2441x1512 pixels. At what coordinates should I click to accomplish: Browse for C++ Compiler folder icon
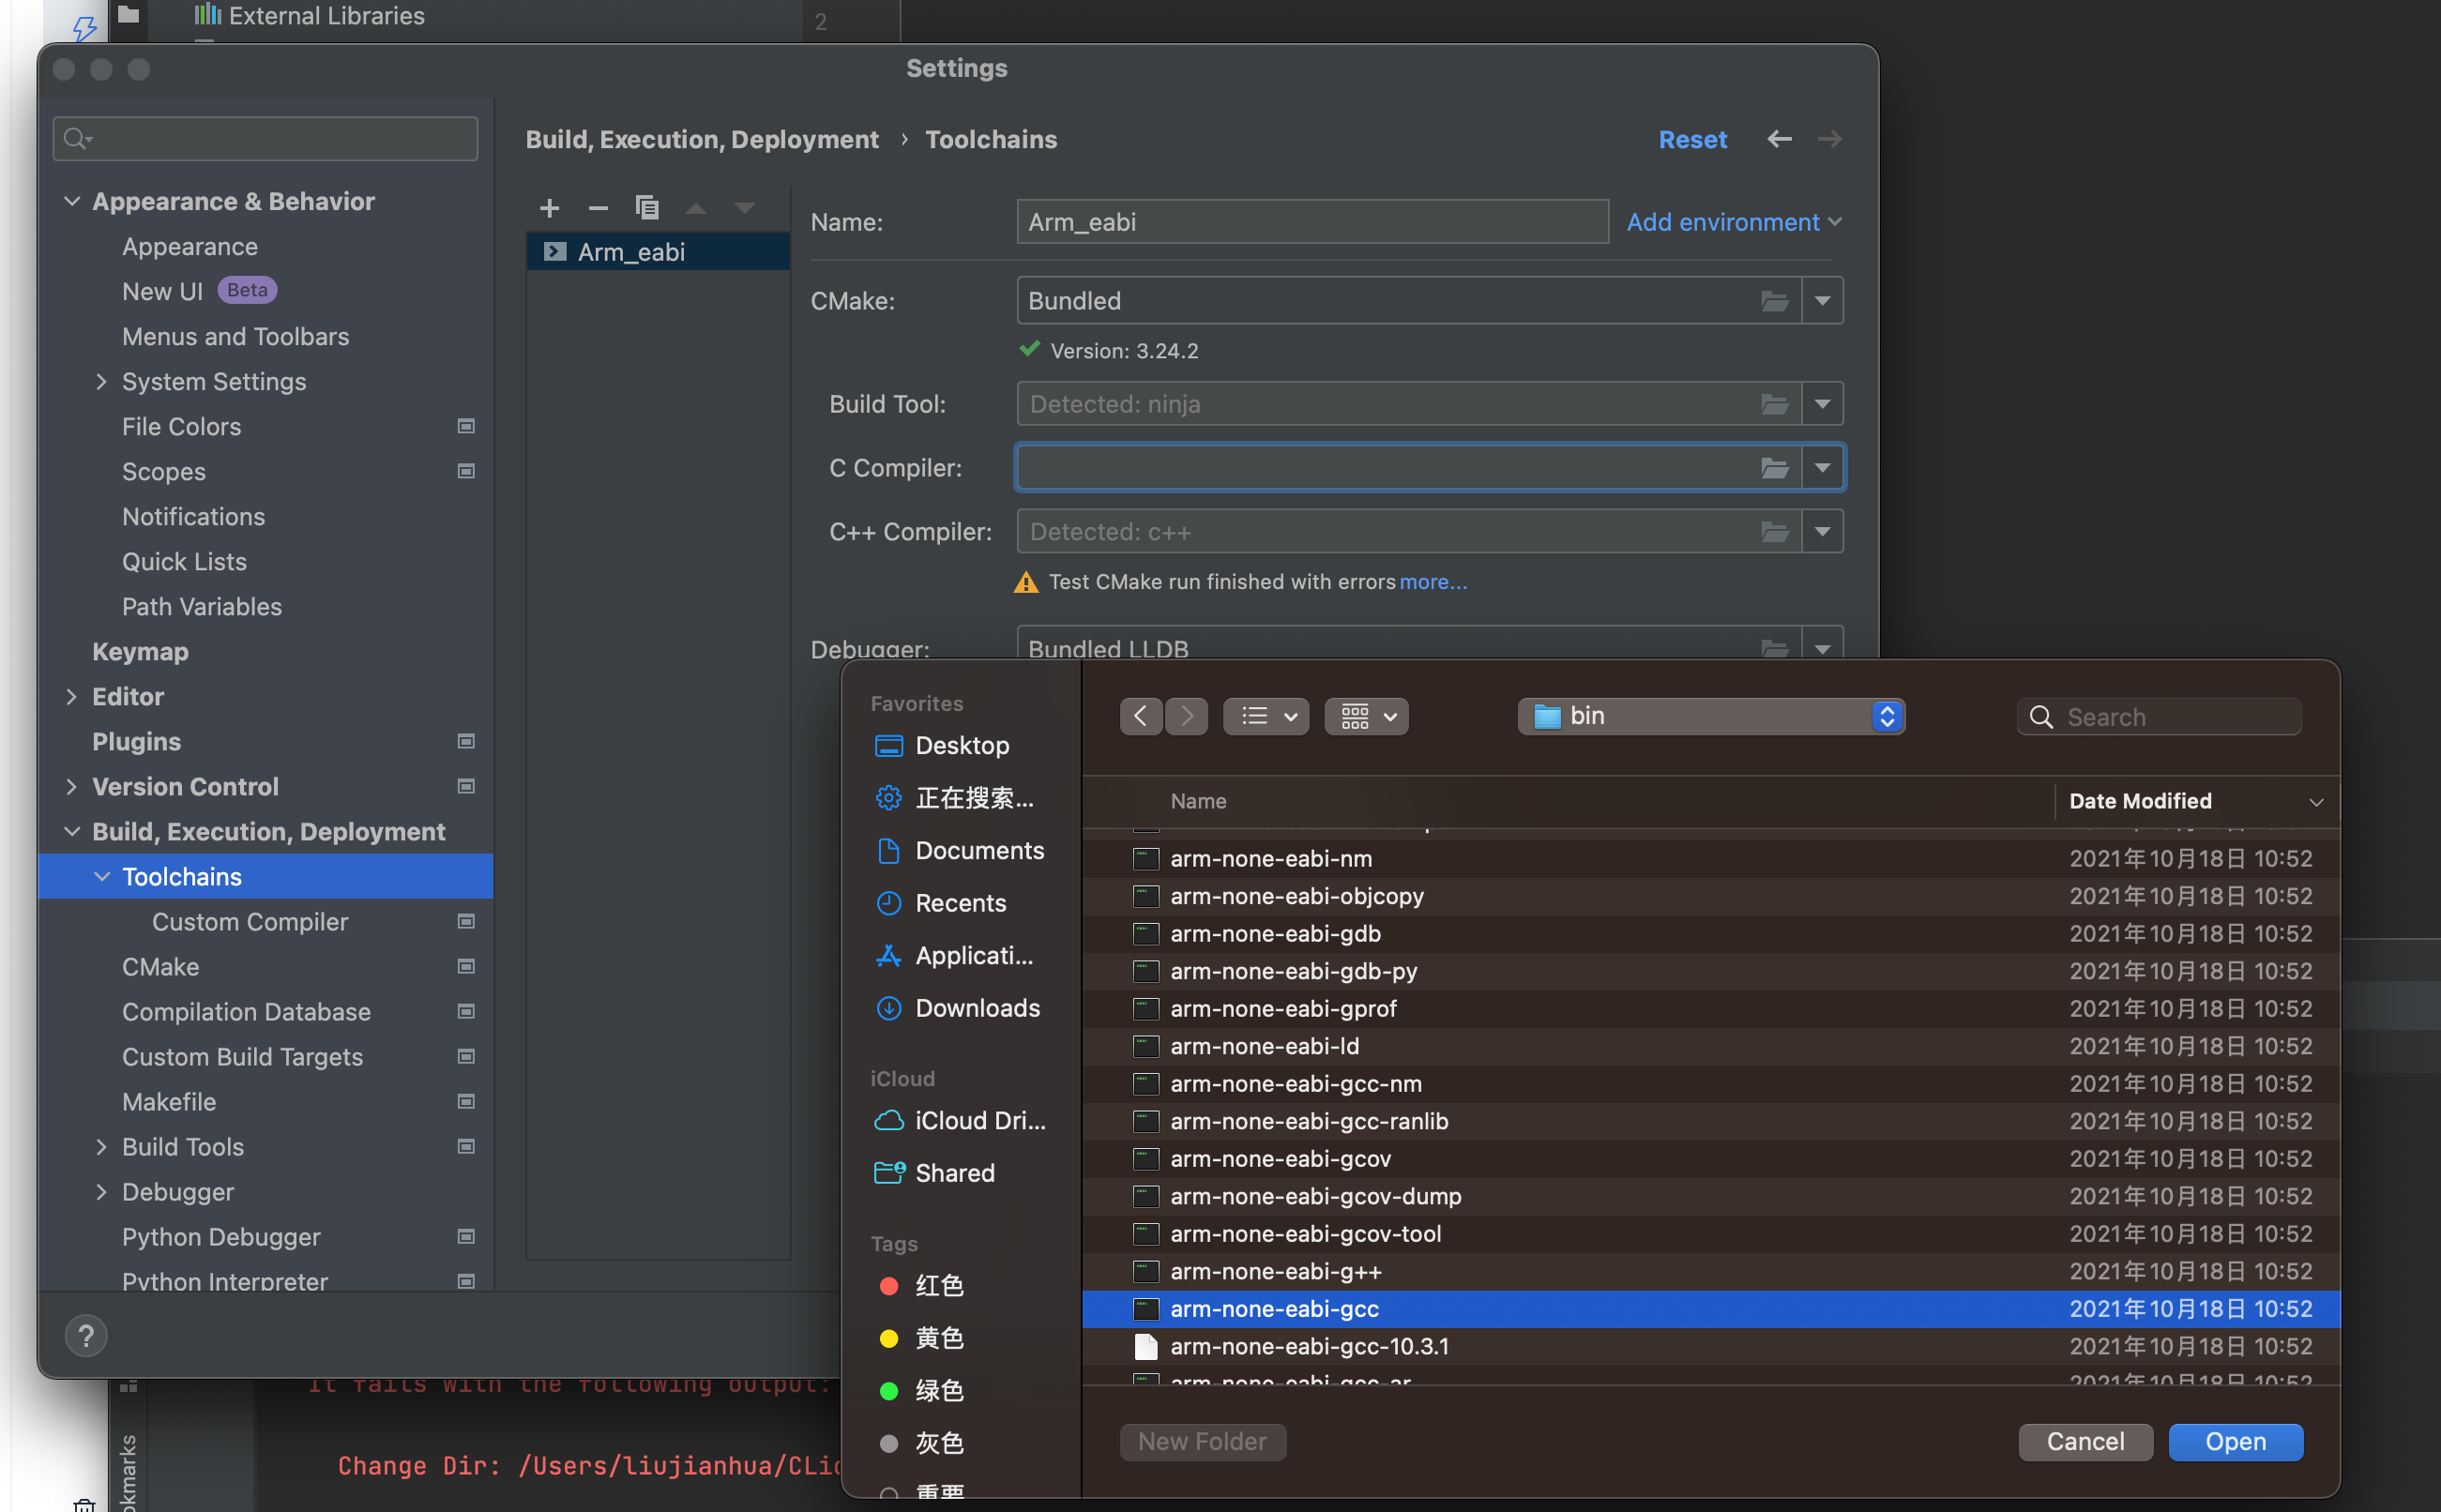1775,532
